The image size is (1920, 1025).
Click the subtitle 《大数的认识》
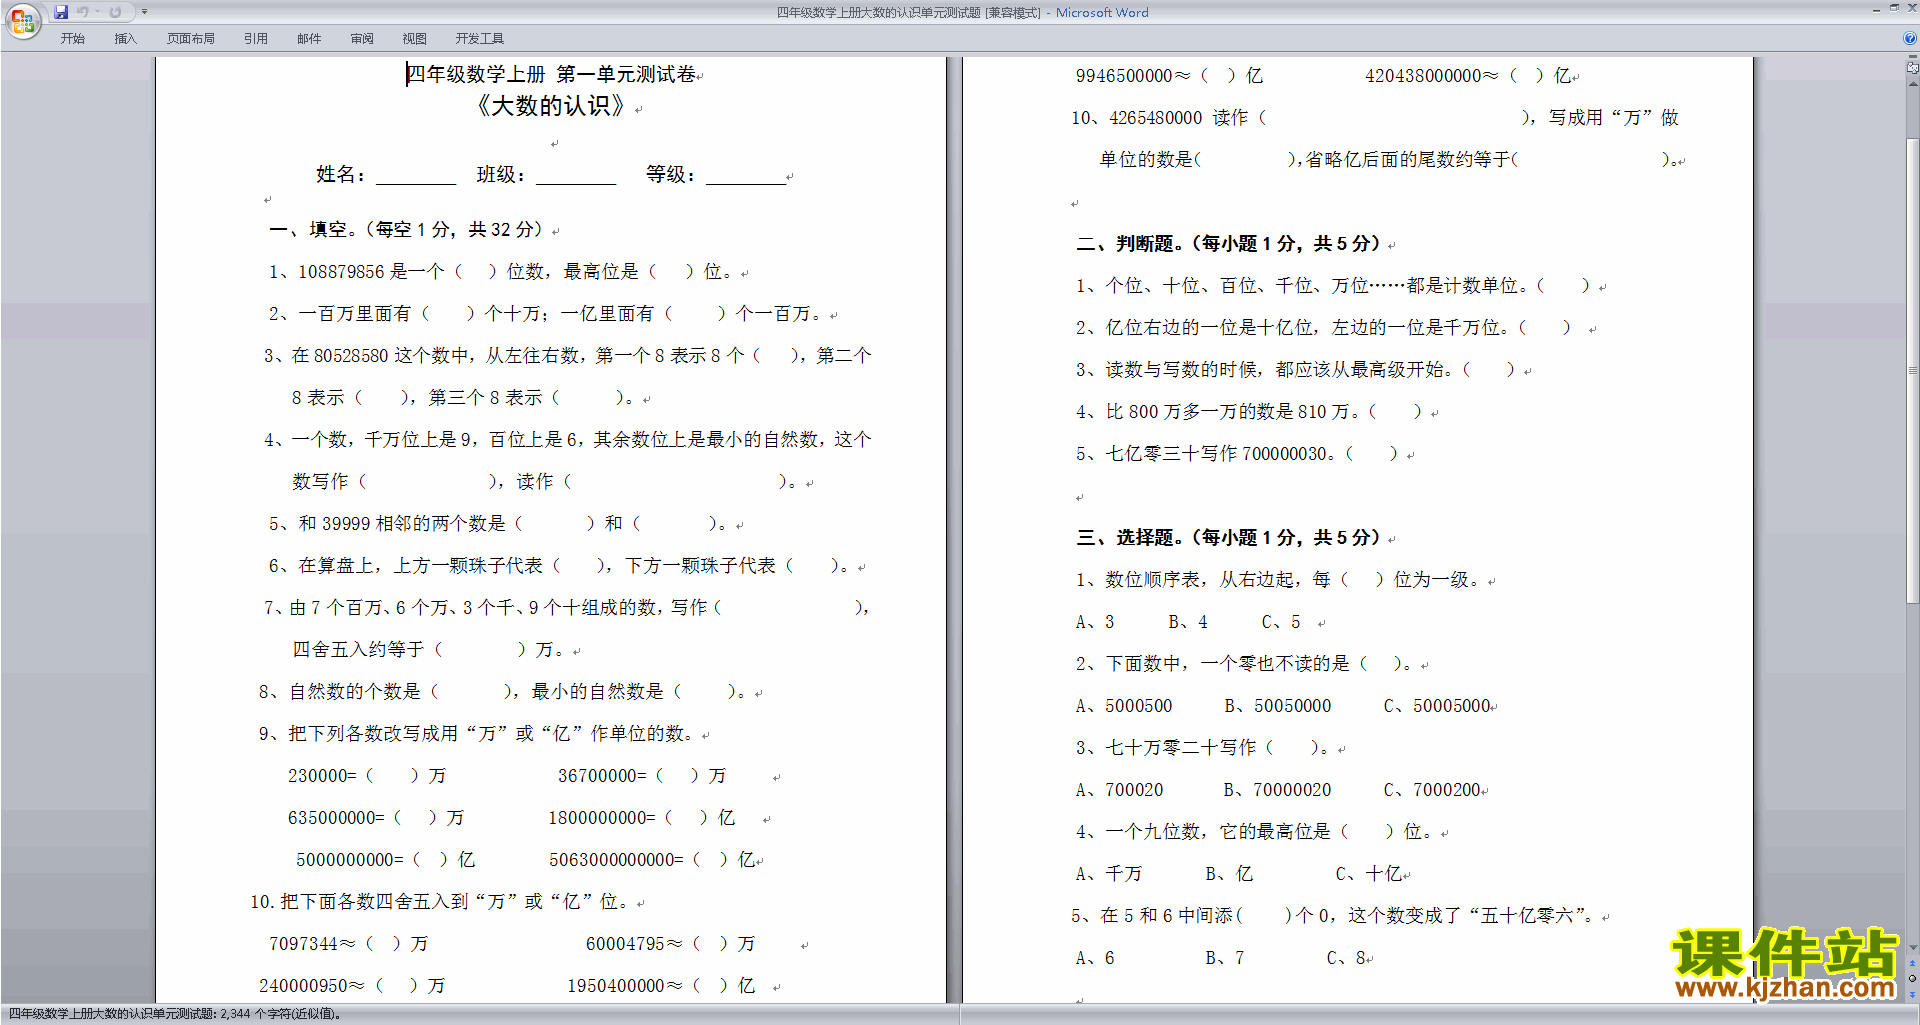pyautogui.click(x=551, y=106)
